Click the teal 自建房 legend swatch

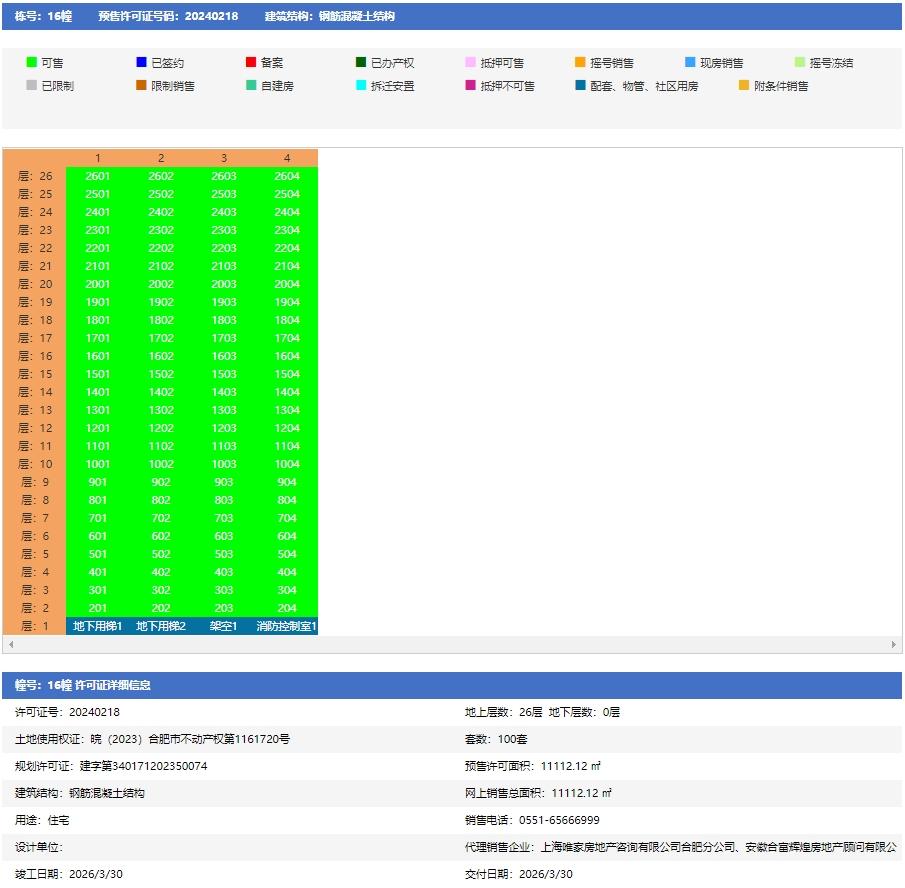251,85
